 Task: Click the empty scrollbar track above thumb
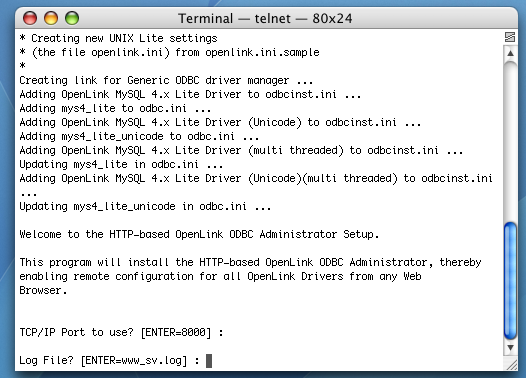click(x=510, y=141)
